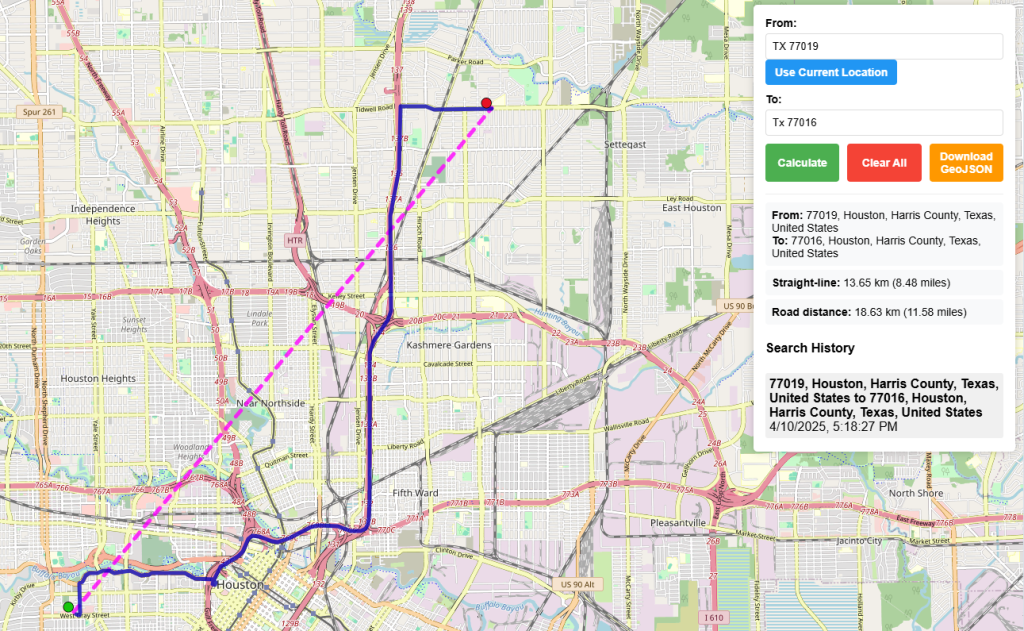Click the East Houston map label
Screen dimensions: 1024x631
click(x=692, y=208)
